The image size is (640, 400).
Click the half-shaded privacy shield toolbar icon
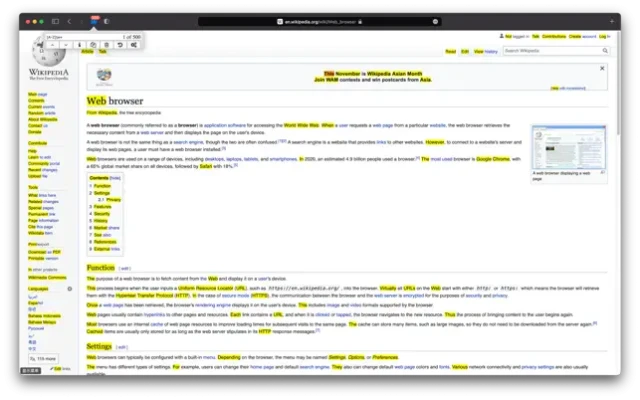coord(107,21)
